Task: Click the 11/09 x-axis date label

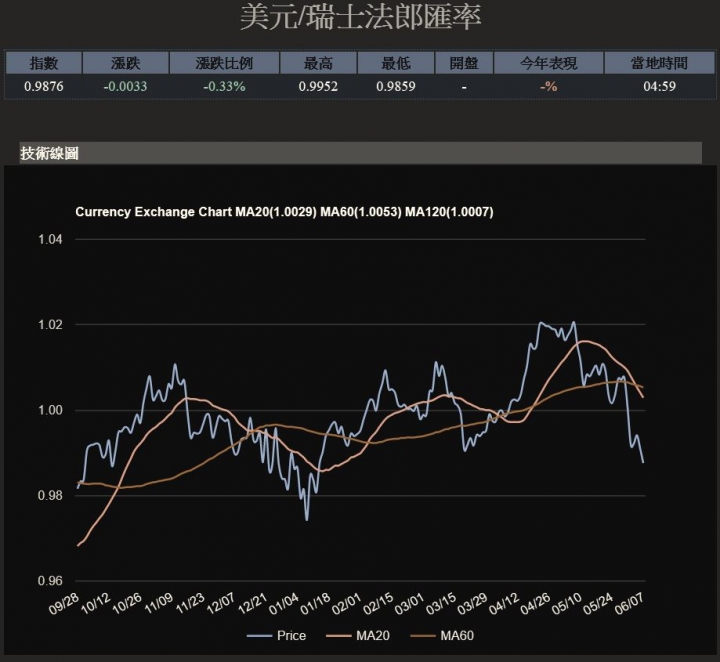Action: pyautogui.click(x=158, y=603)
